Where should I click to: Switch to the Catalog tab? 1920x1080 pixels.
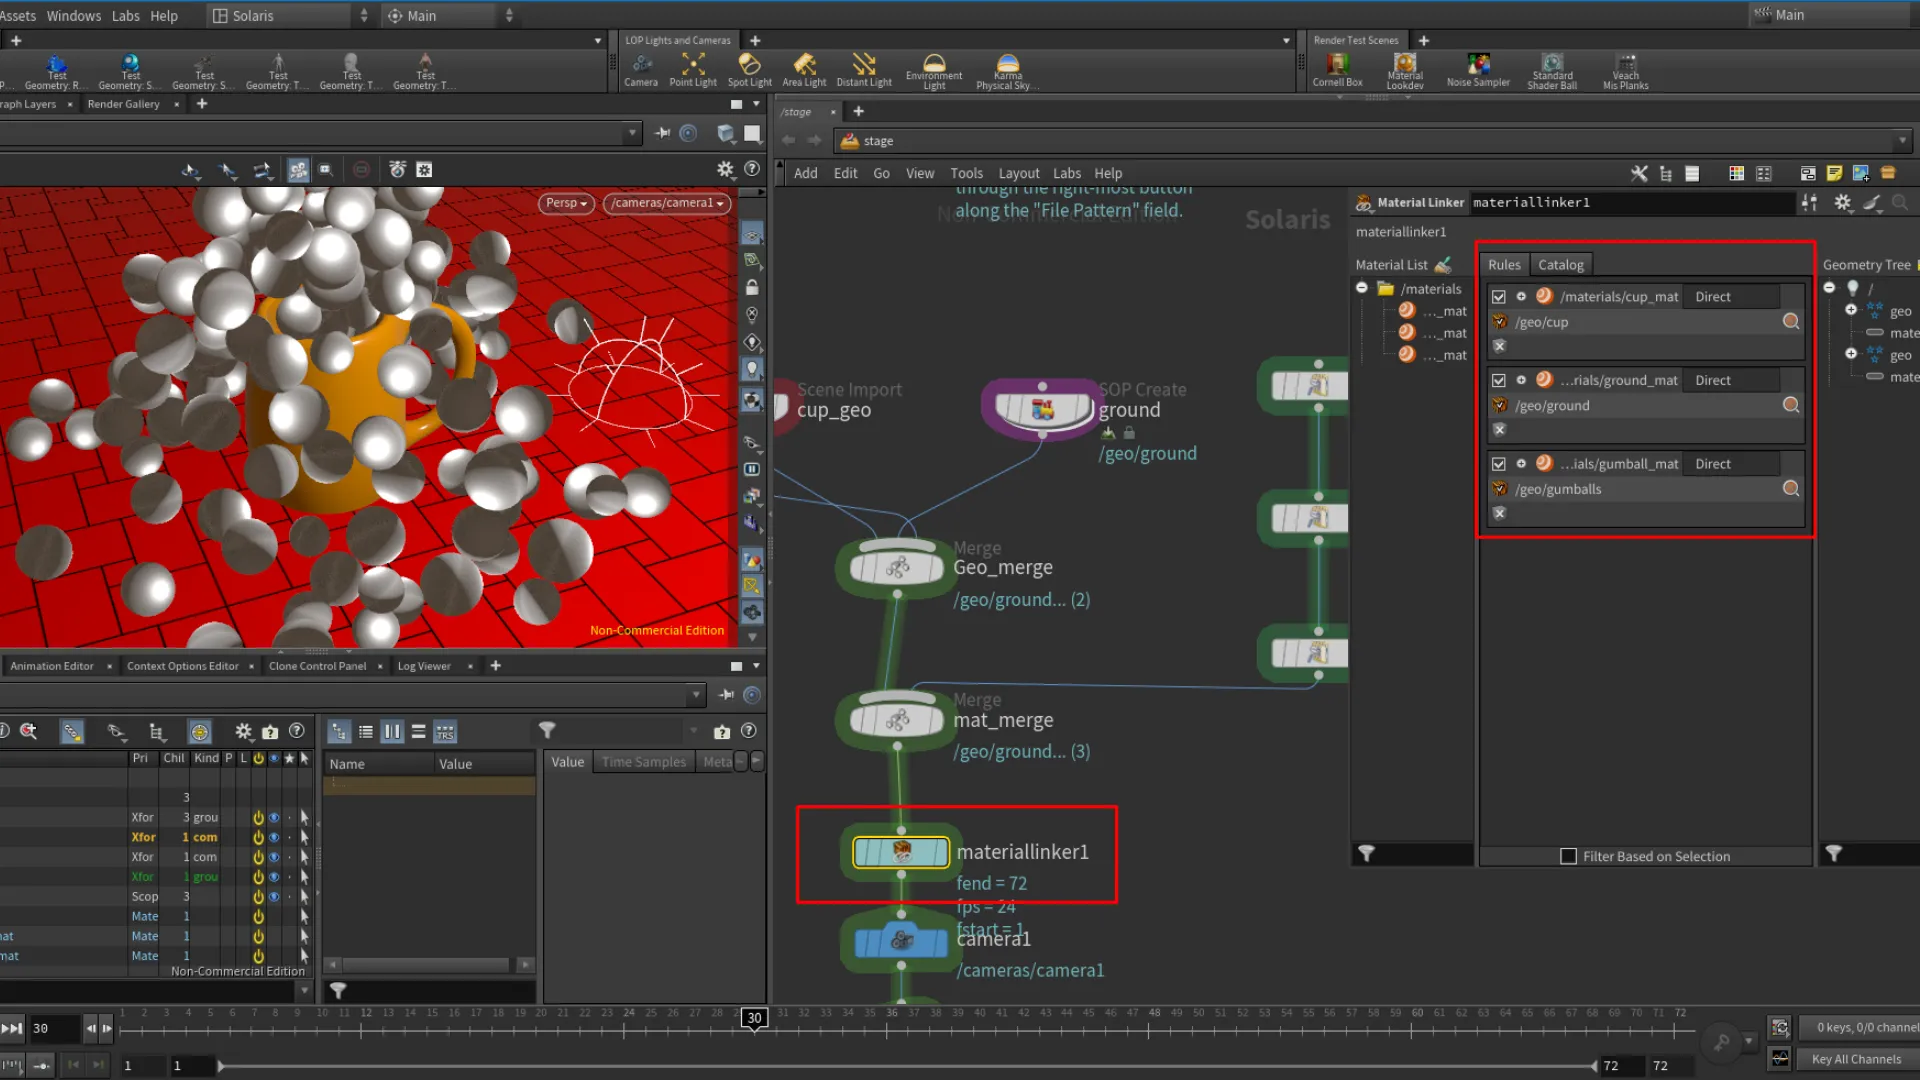click(1561, 264)
